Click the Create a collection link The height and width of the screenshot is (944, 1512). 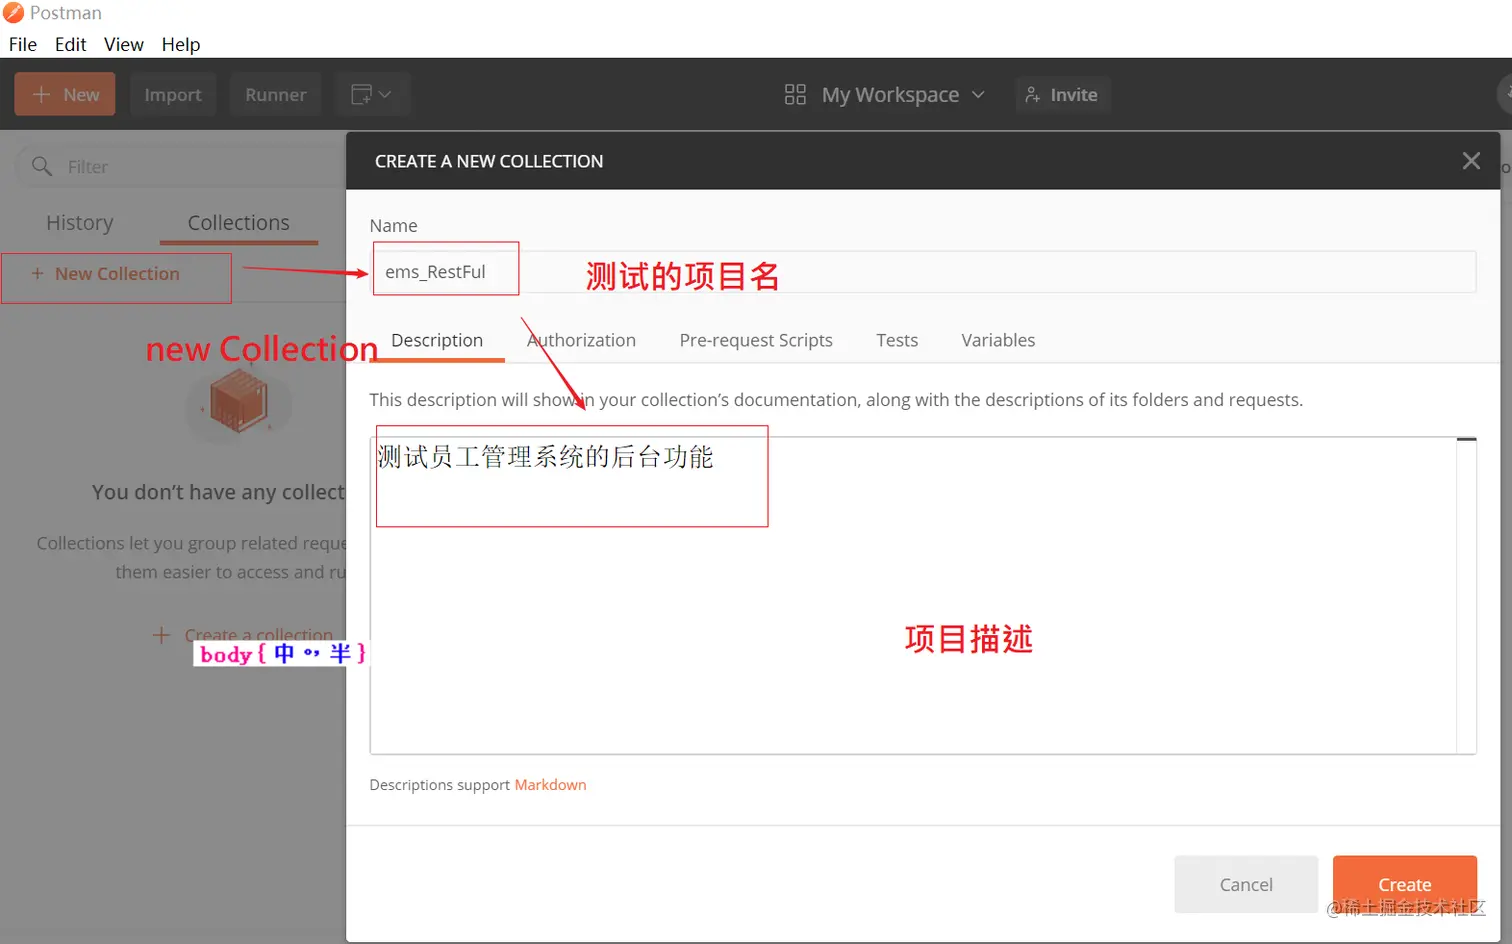tap(244, 635)
